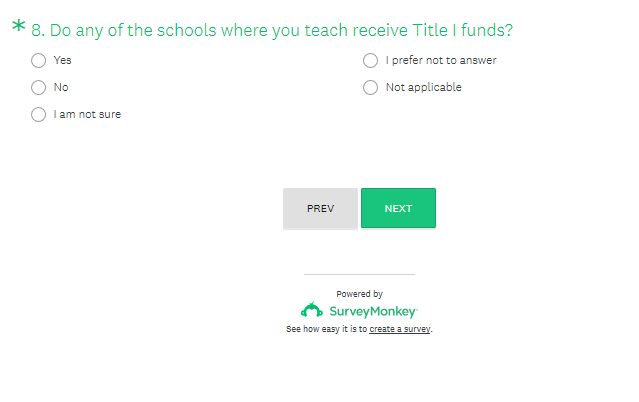Screen dimensions: 639x402
Task: Mark the "I am not sure" radio circle
Action: (38, 114)
